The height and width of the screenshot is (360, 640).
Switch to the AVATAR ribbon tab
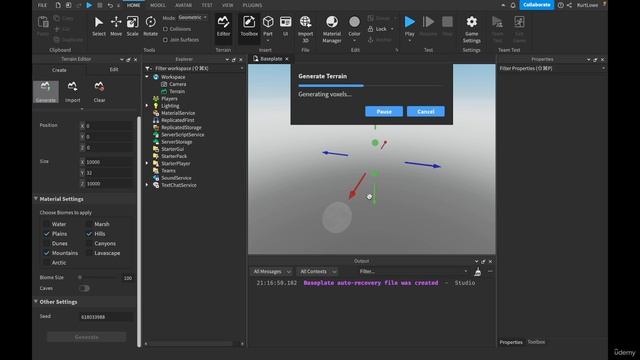[183, 5]
